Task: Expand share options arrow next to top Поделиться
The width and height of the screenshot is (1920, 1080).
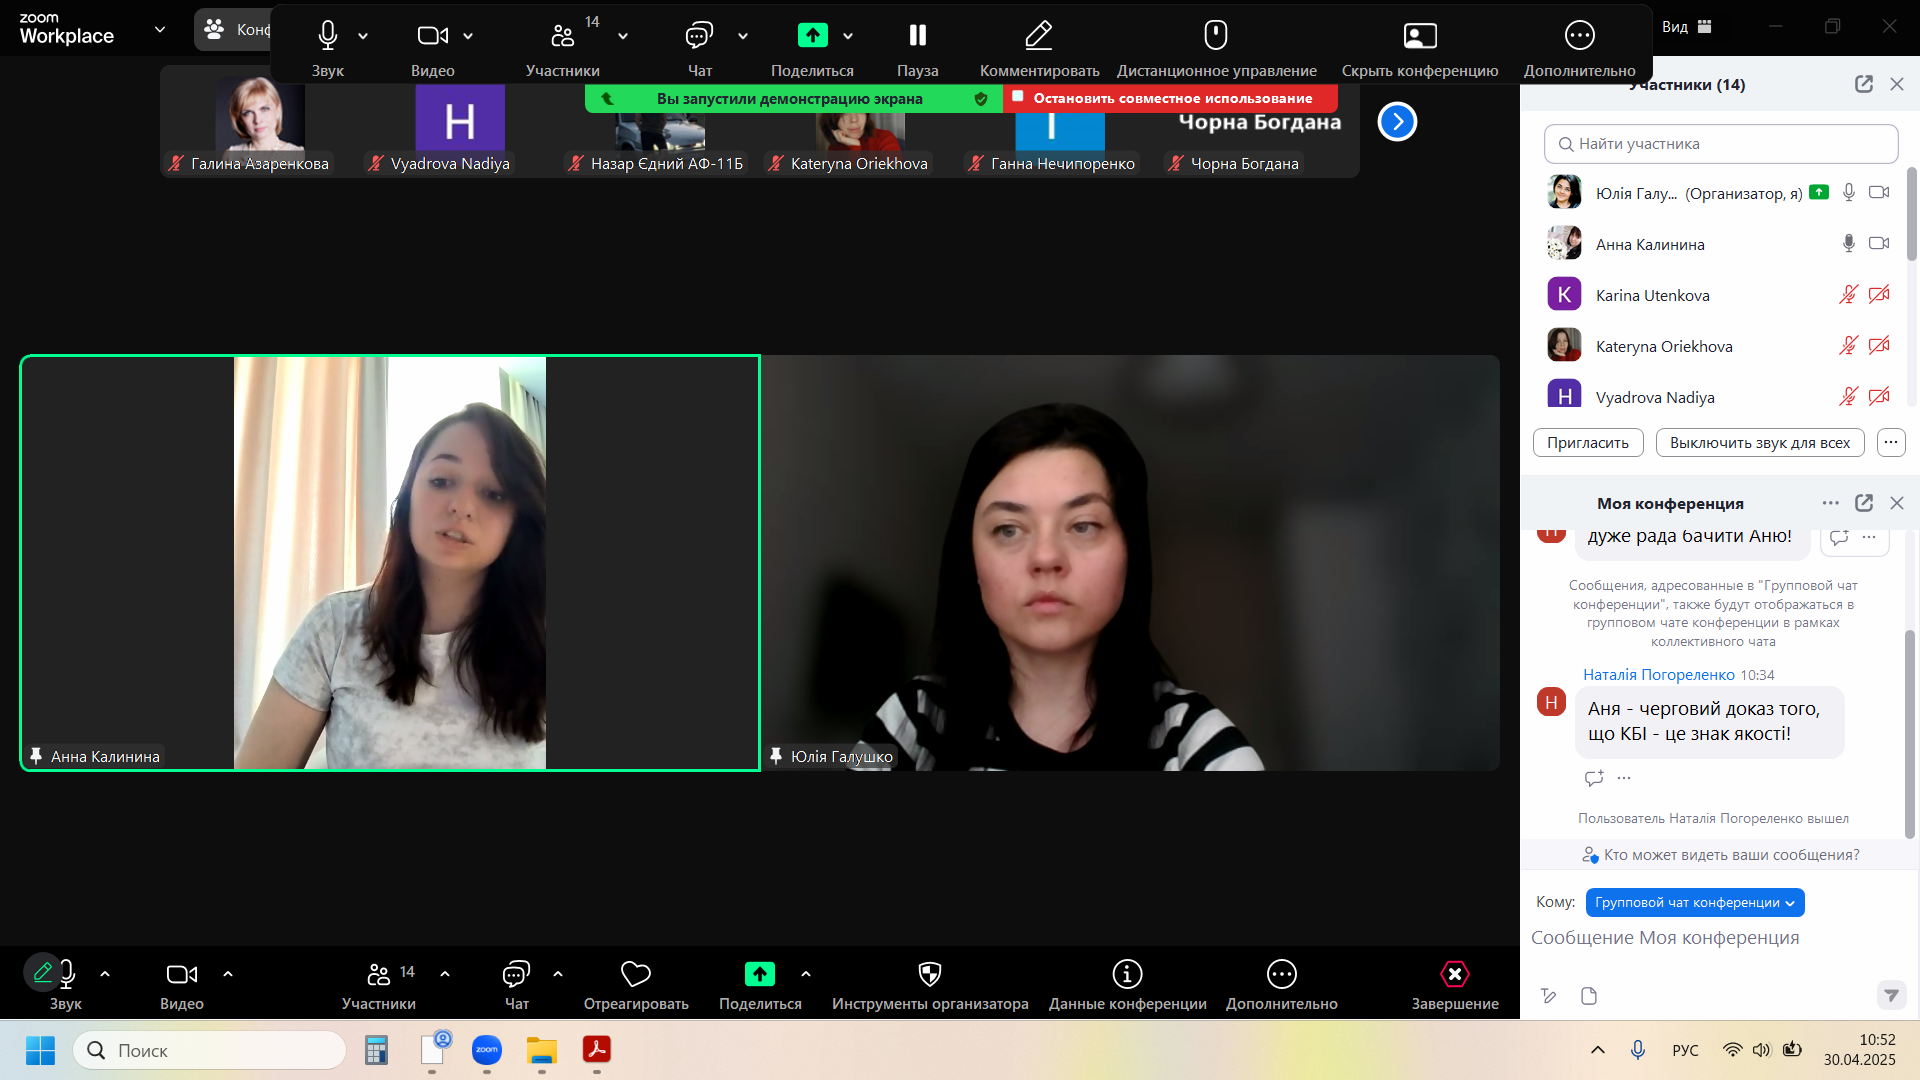Action: 848,36
